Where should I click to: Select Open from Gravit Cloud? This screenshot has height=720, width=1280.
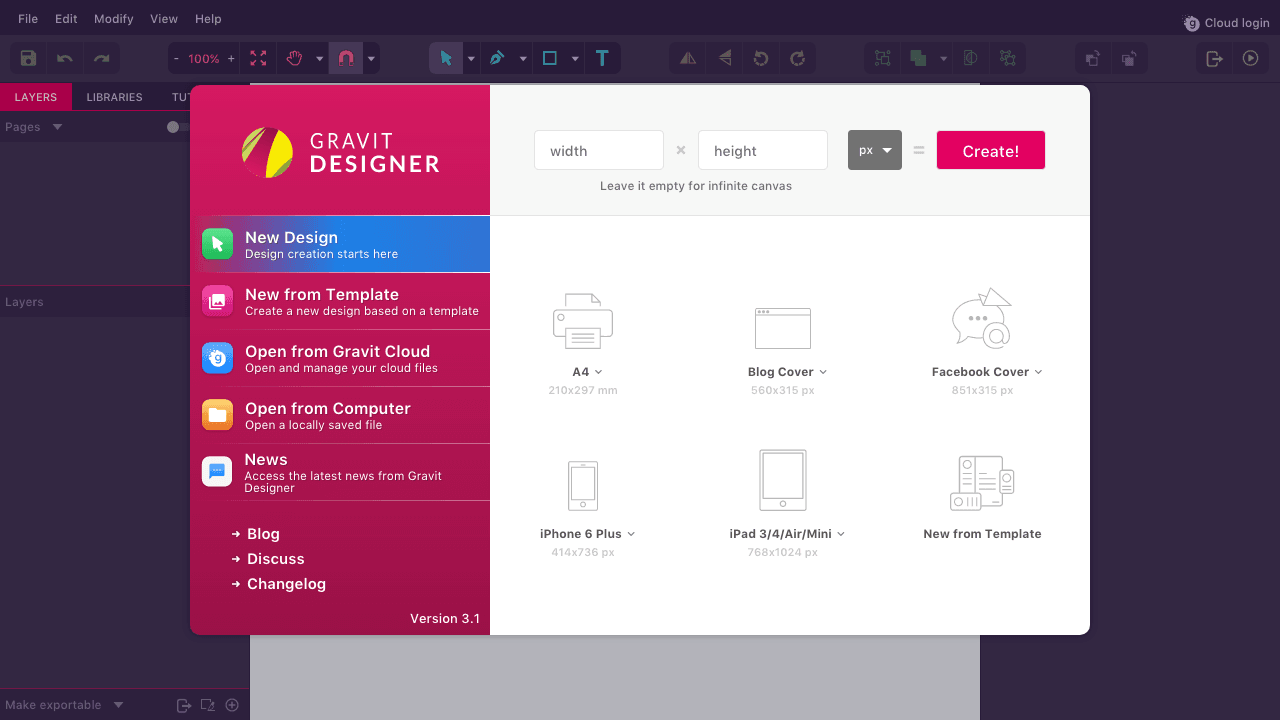(340, 358)
